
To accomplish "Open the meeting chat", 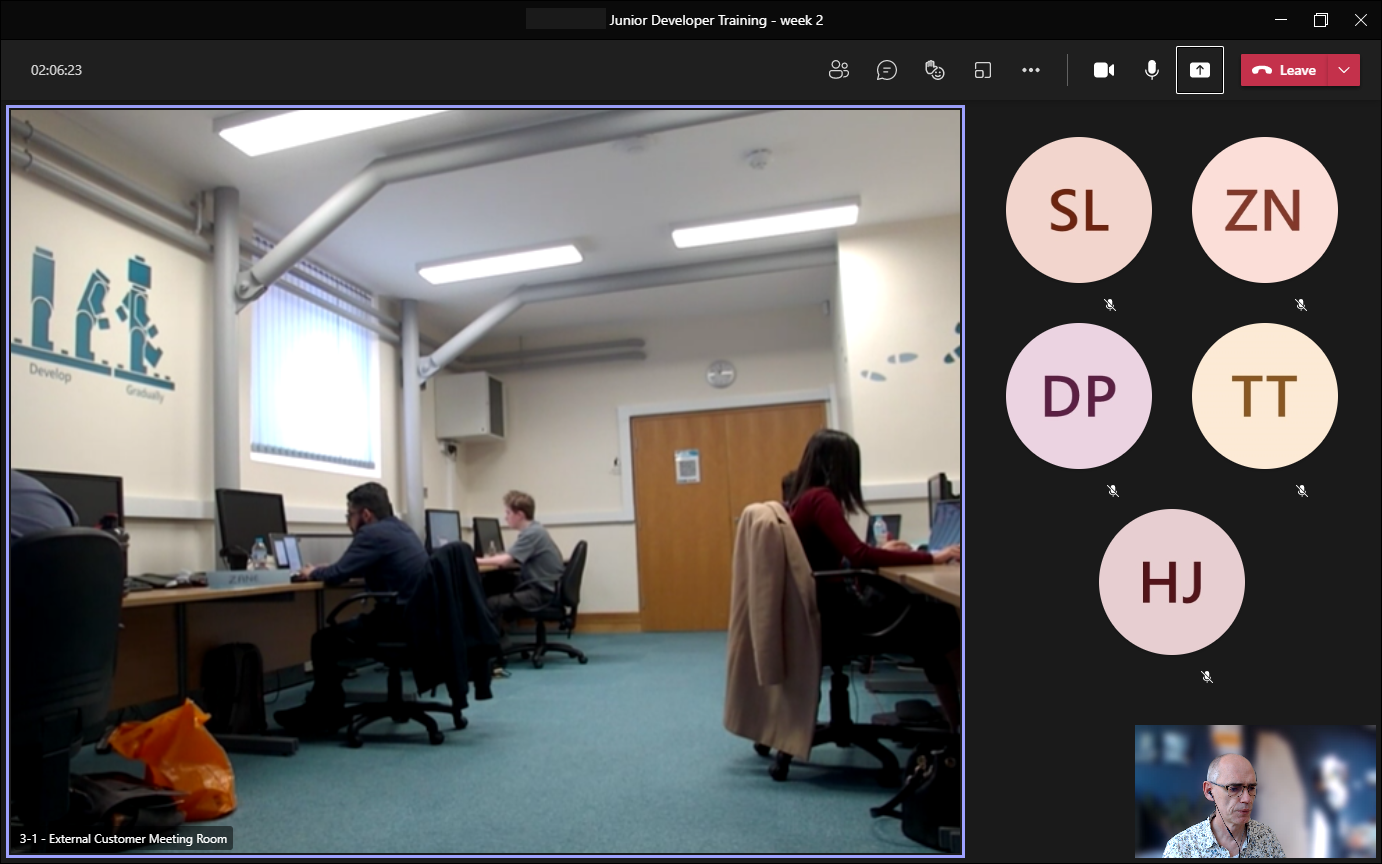I will click(x=887, y=70).
